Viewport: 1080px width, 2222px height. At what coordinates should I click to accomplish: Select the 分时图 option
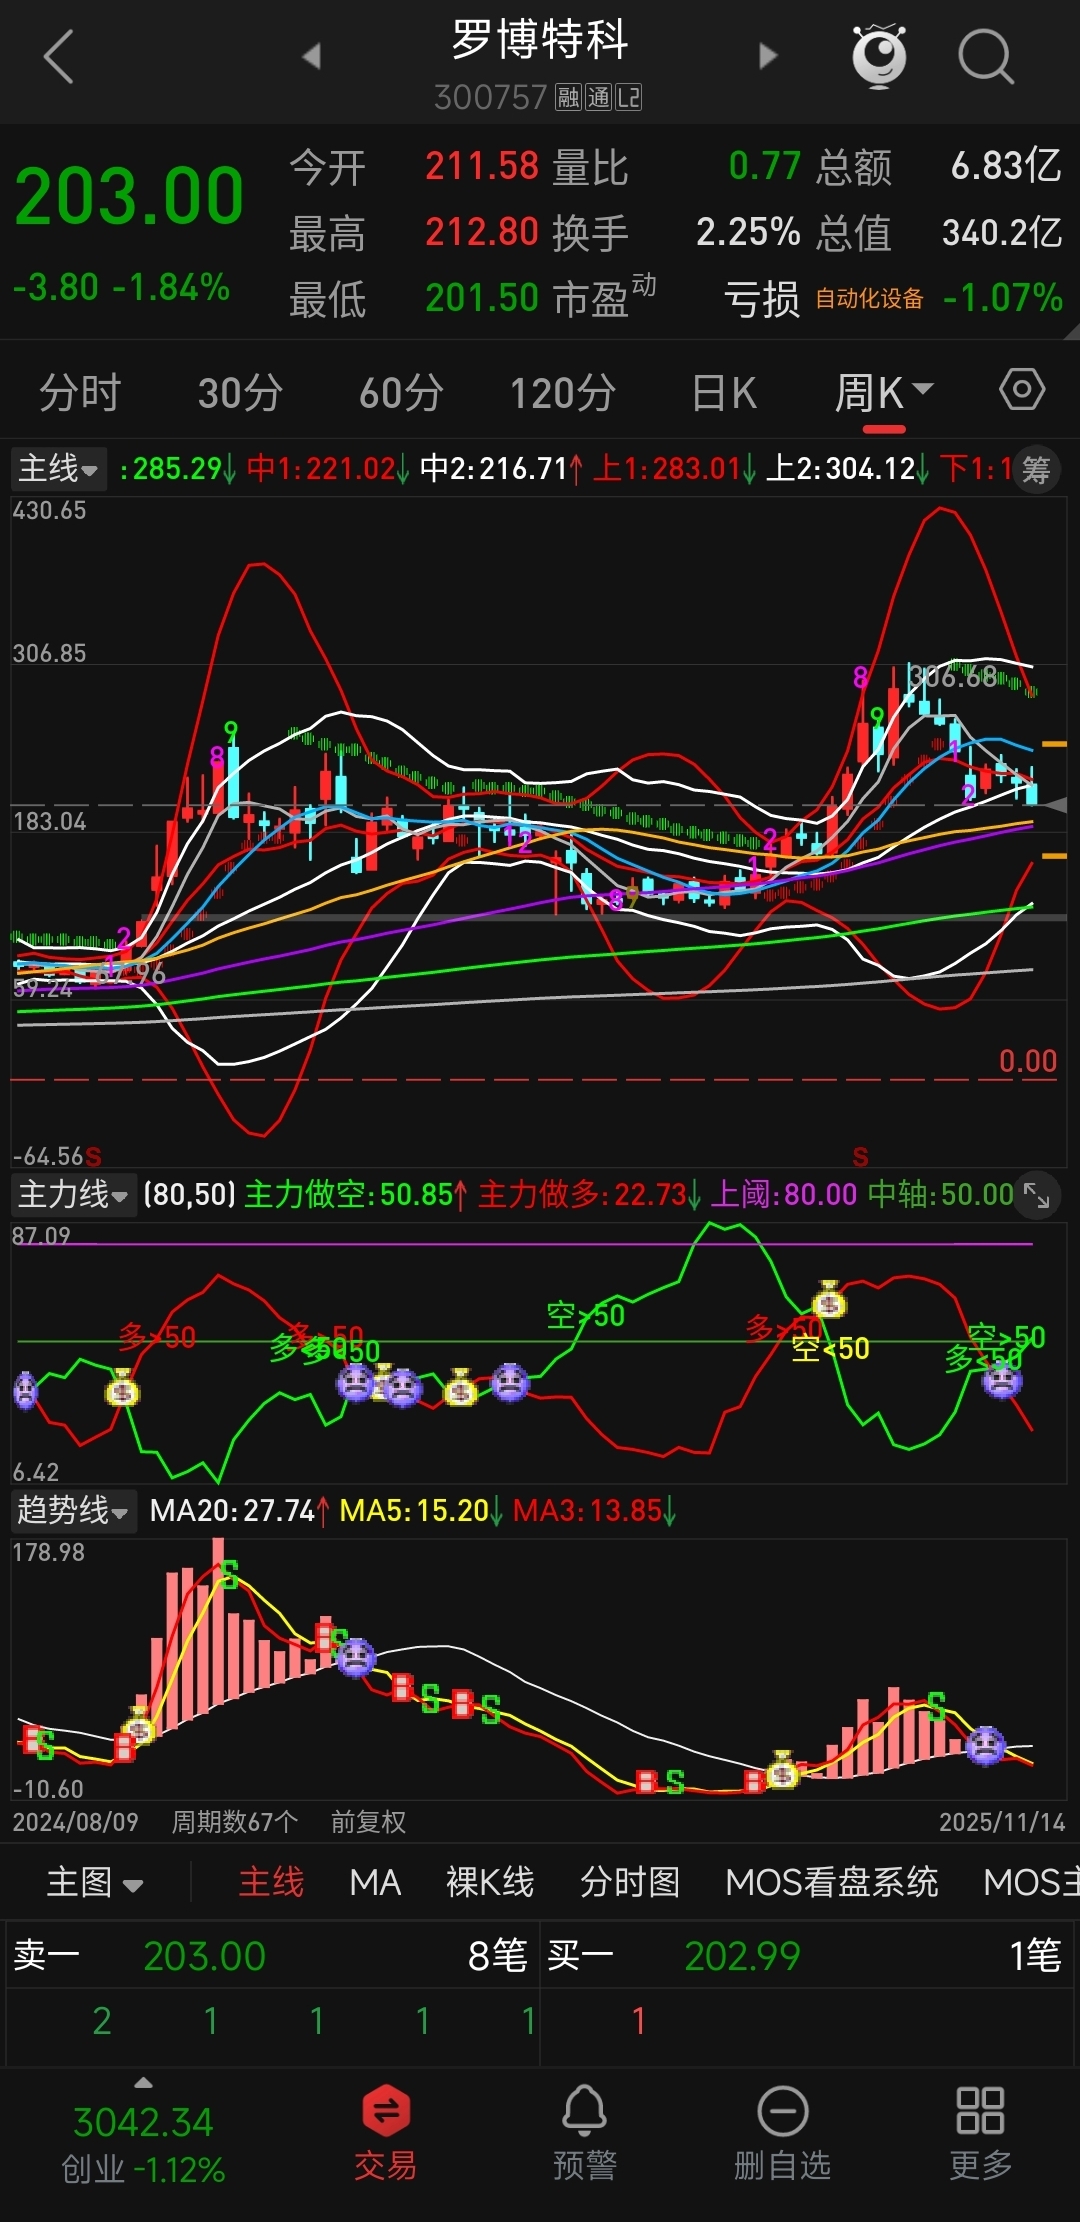click(630, 1883)
